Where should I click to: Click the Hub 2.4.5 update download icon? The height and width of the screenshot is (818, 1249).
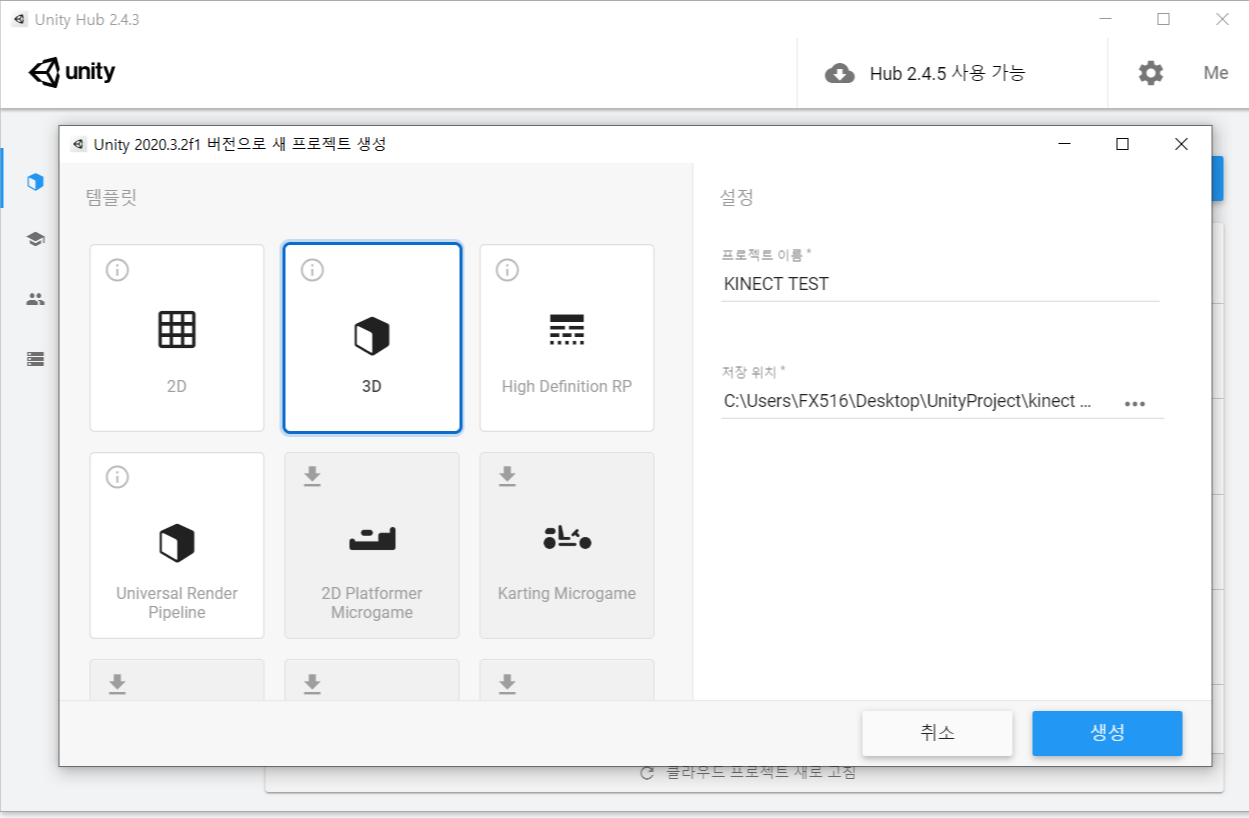(x=839, y=73)
